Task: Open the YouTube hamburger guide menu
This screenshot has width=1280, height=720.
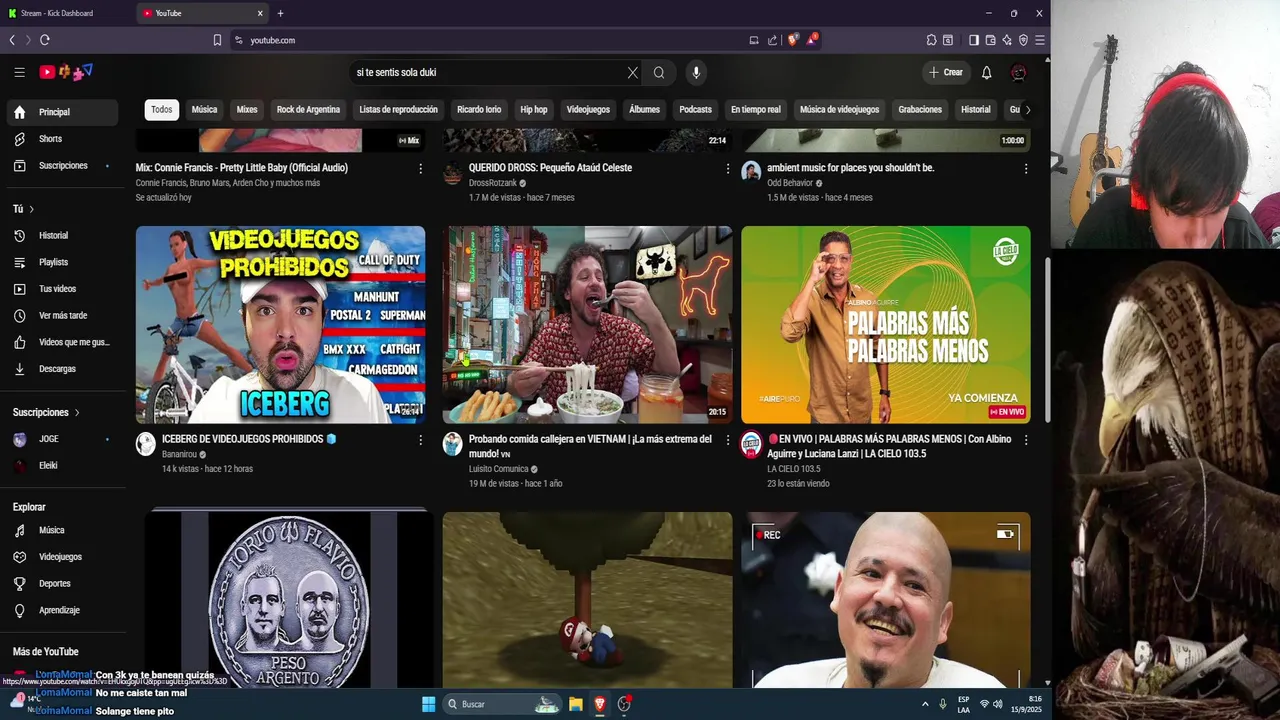Action: point(19,72)
